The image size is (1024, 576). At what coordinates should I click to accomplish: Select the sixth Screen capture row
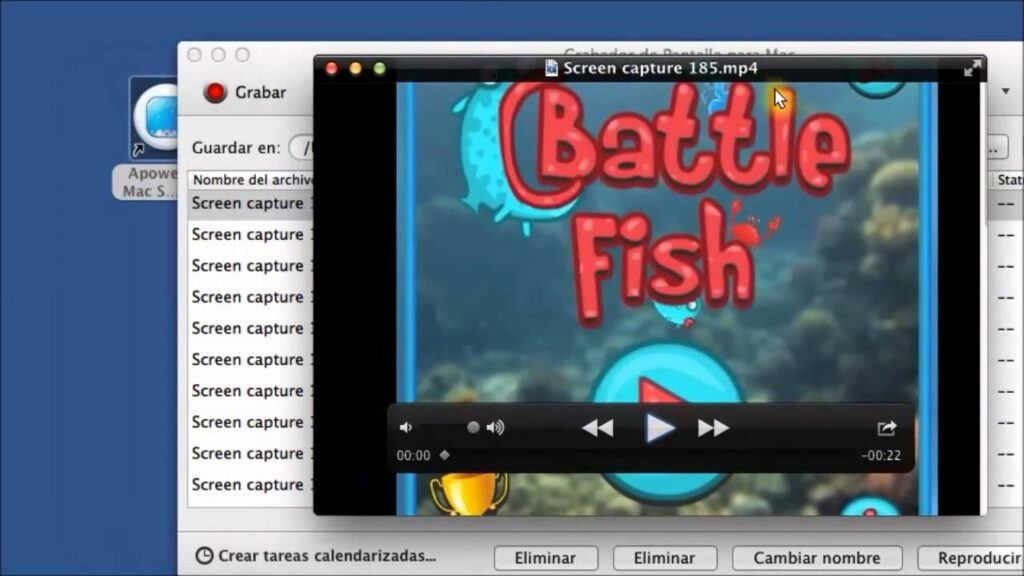pos(251,360)
